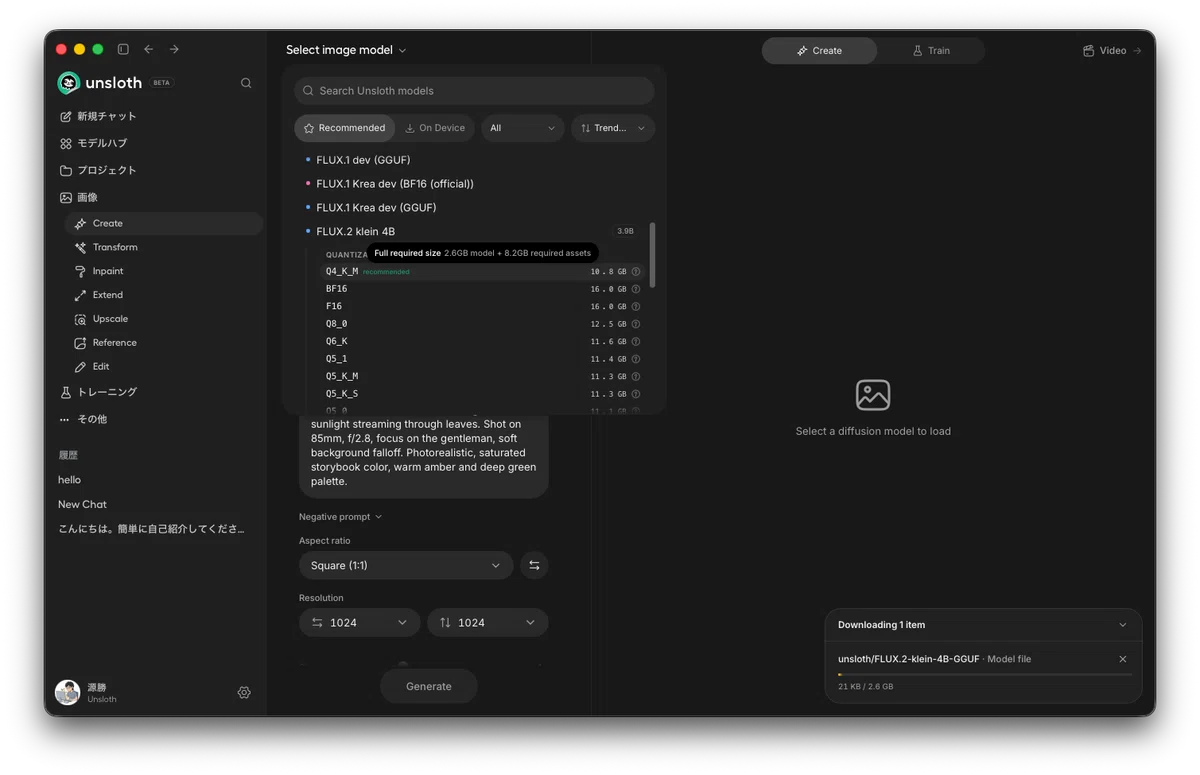The width and height of the screenshot is (1200, 775).
Task: Expand the Negative prompt section
Action: tap(340, 517)
